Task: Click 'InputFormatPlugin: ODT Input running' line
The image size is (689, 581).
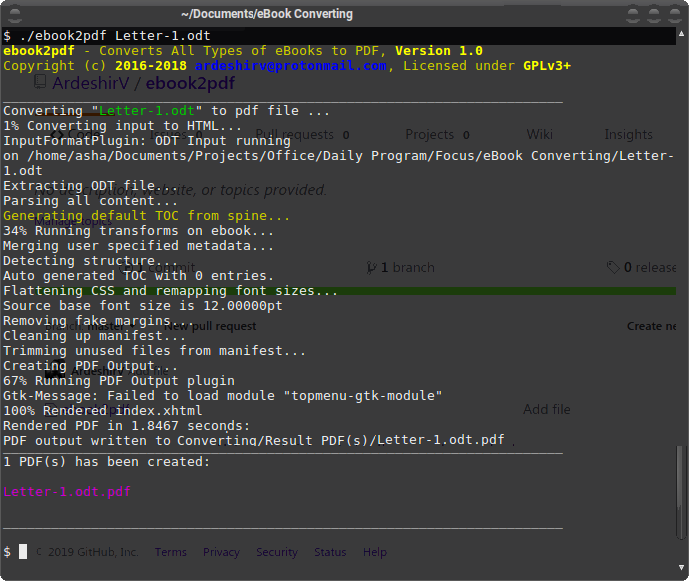Action: tap(147, 141)
